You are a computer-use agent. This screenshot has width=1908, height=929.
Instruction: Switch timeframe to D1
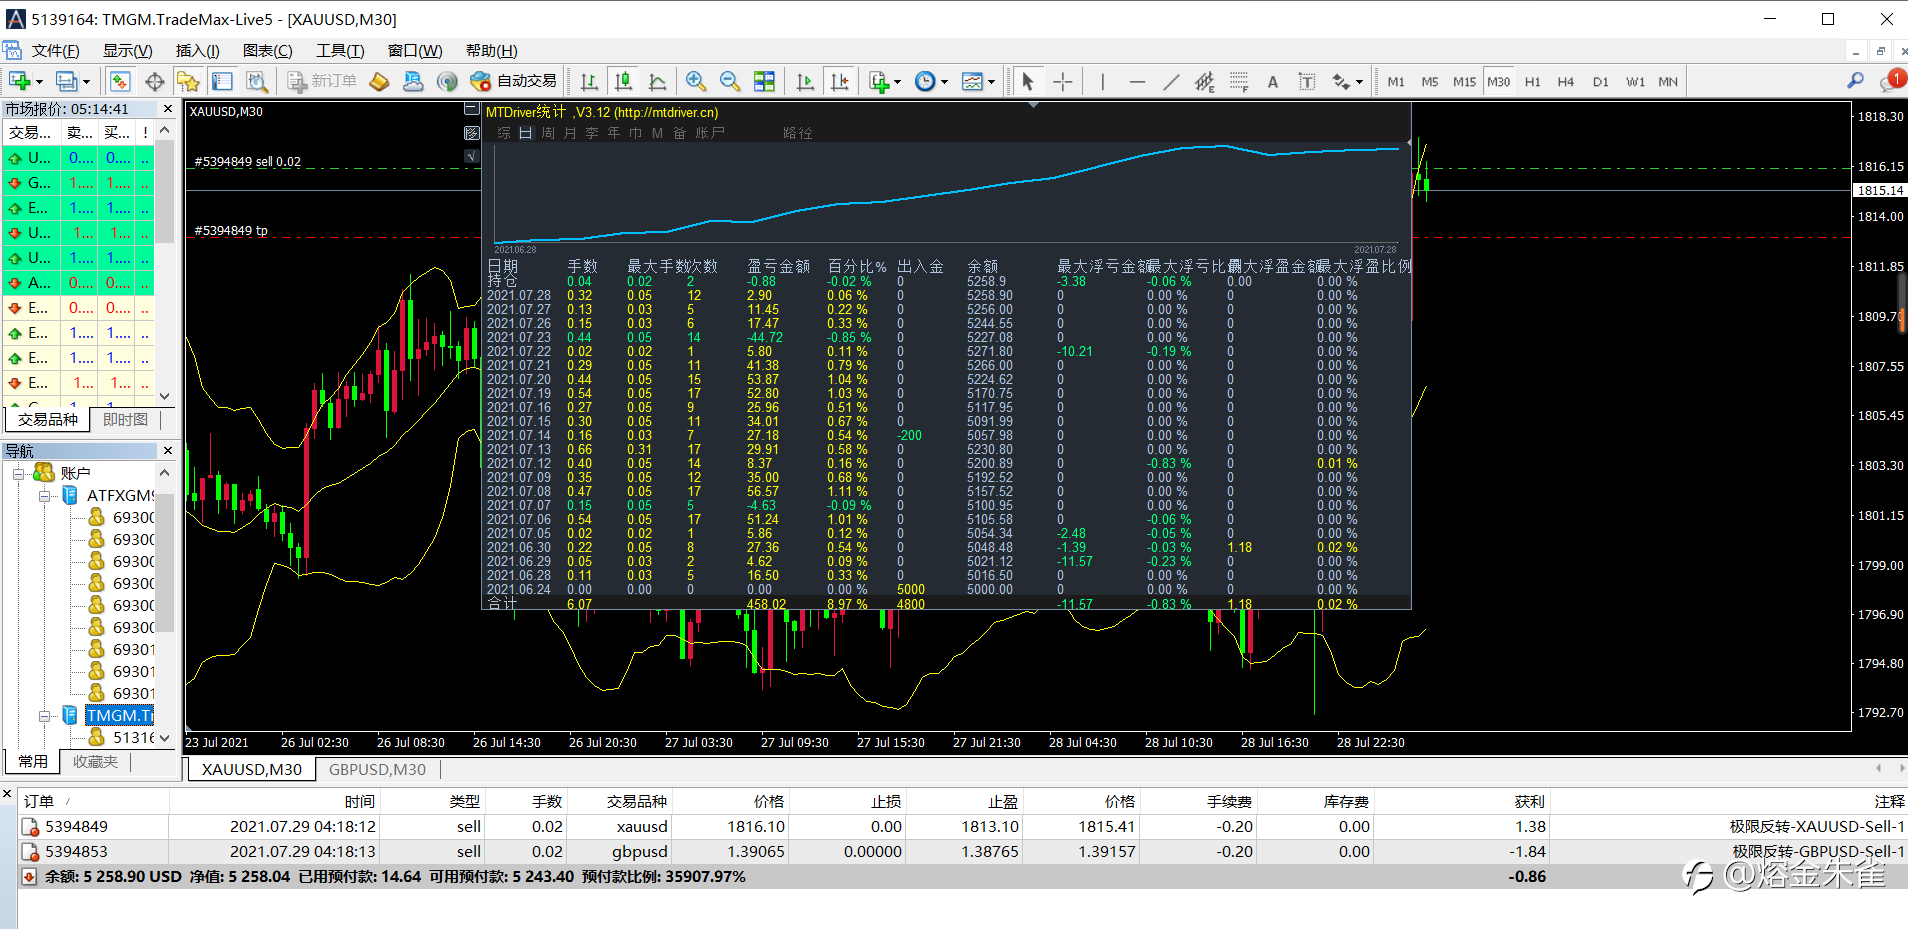click(1600, 82)
